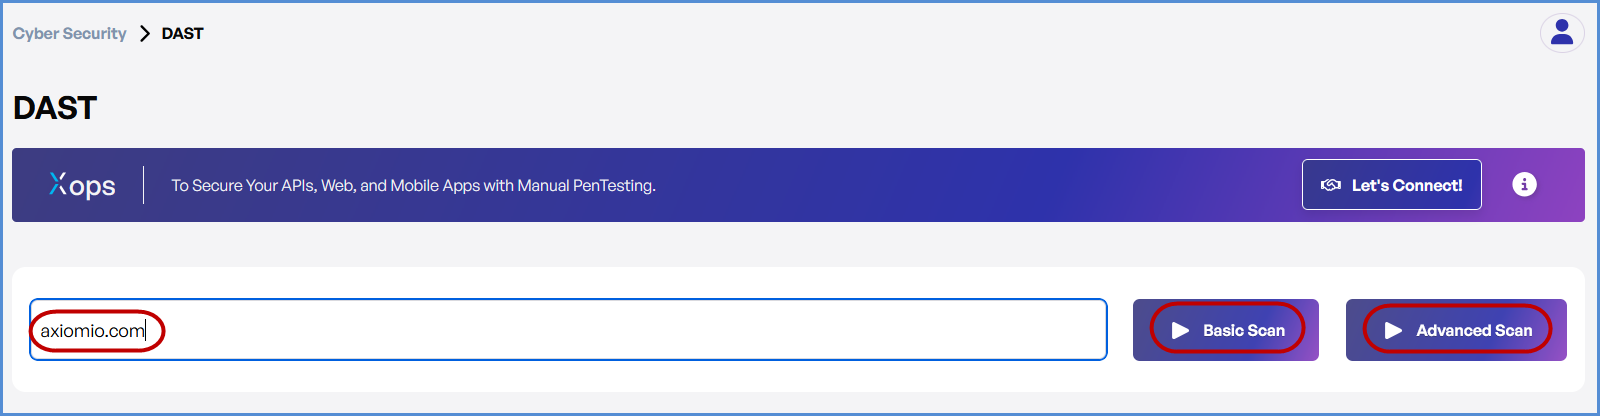The image size is (1600, 416).
Task: Click the breadcrumb chevron arrow separator
Action: coord(145,33)
